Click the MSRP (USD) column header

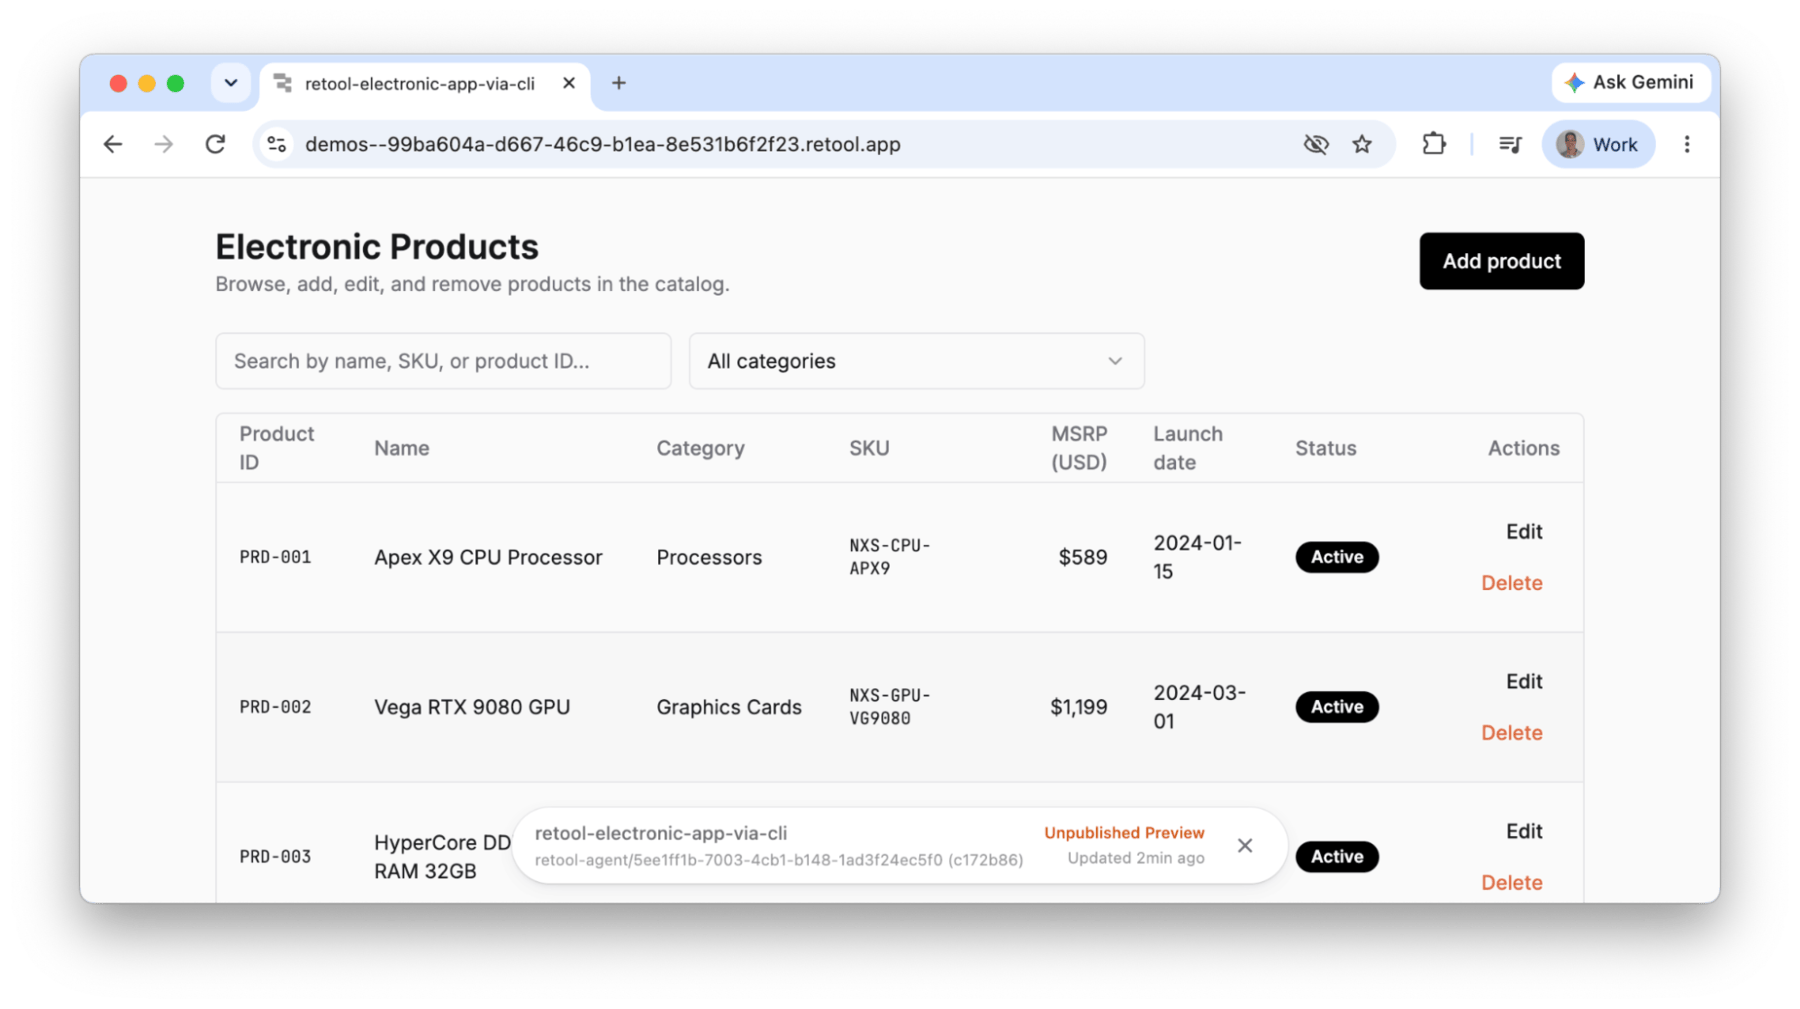(x=1079, y=448)
